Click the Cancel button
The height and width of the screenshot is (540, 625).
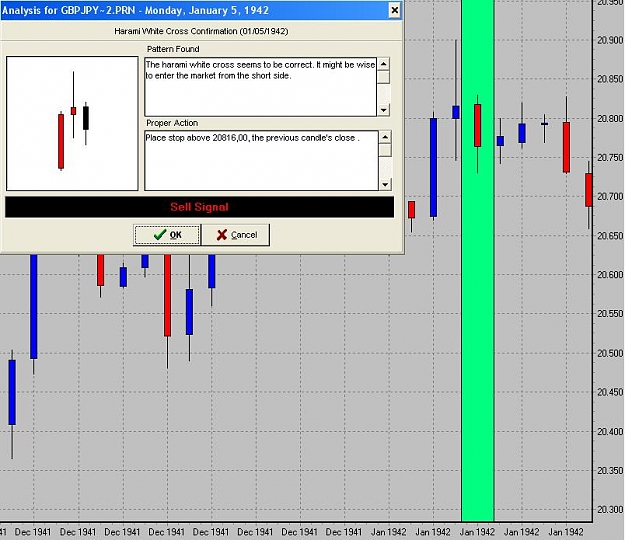[236, 235]
